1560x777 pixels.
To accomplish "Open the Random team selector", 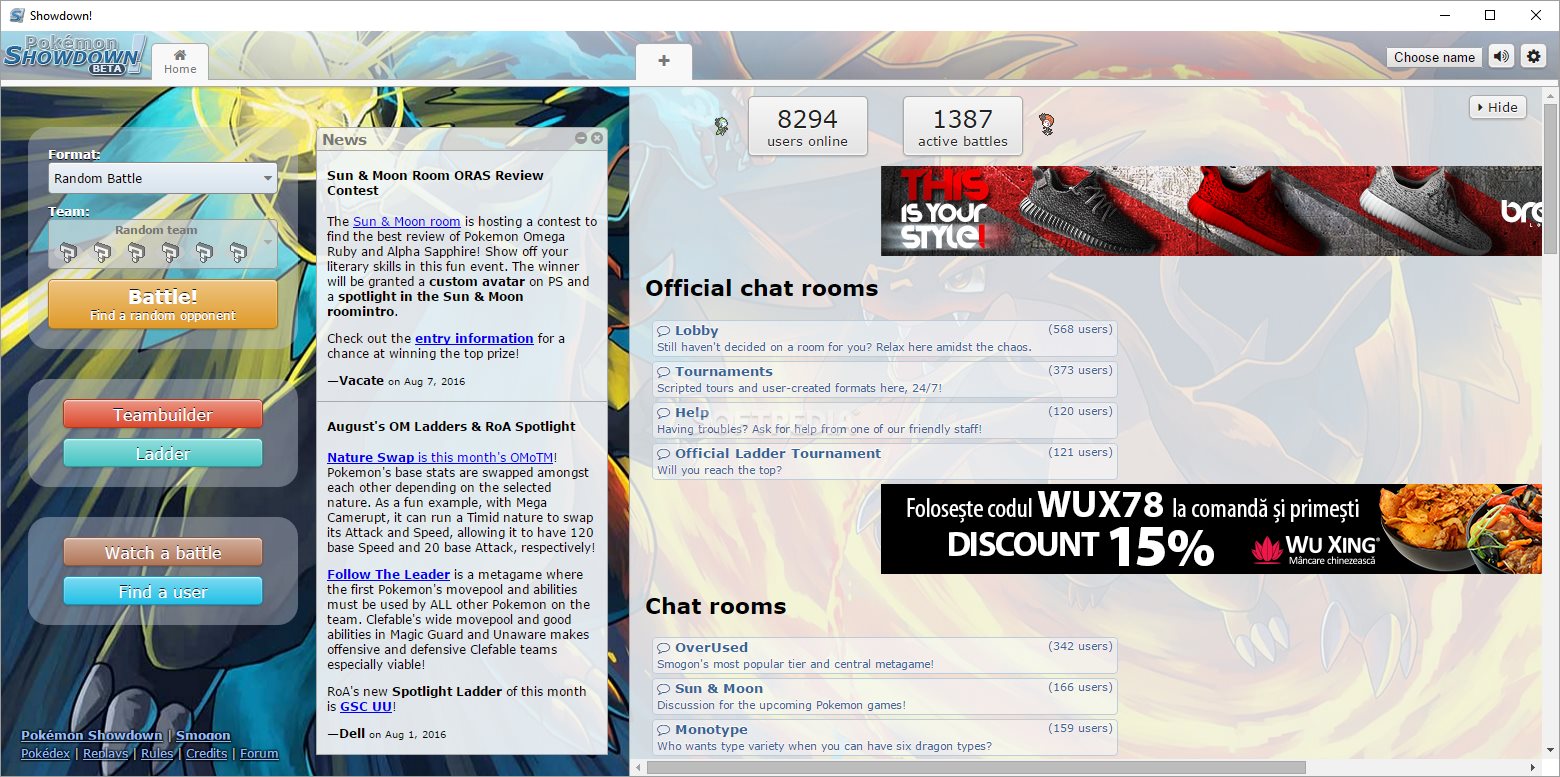I will pos(163,244).
